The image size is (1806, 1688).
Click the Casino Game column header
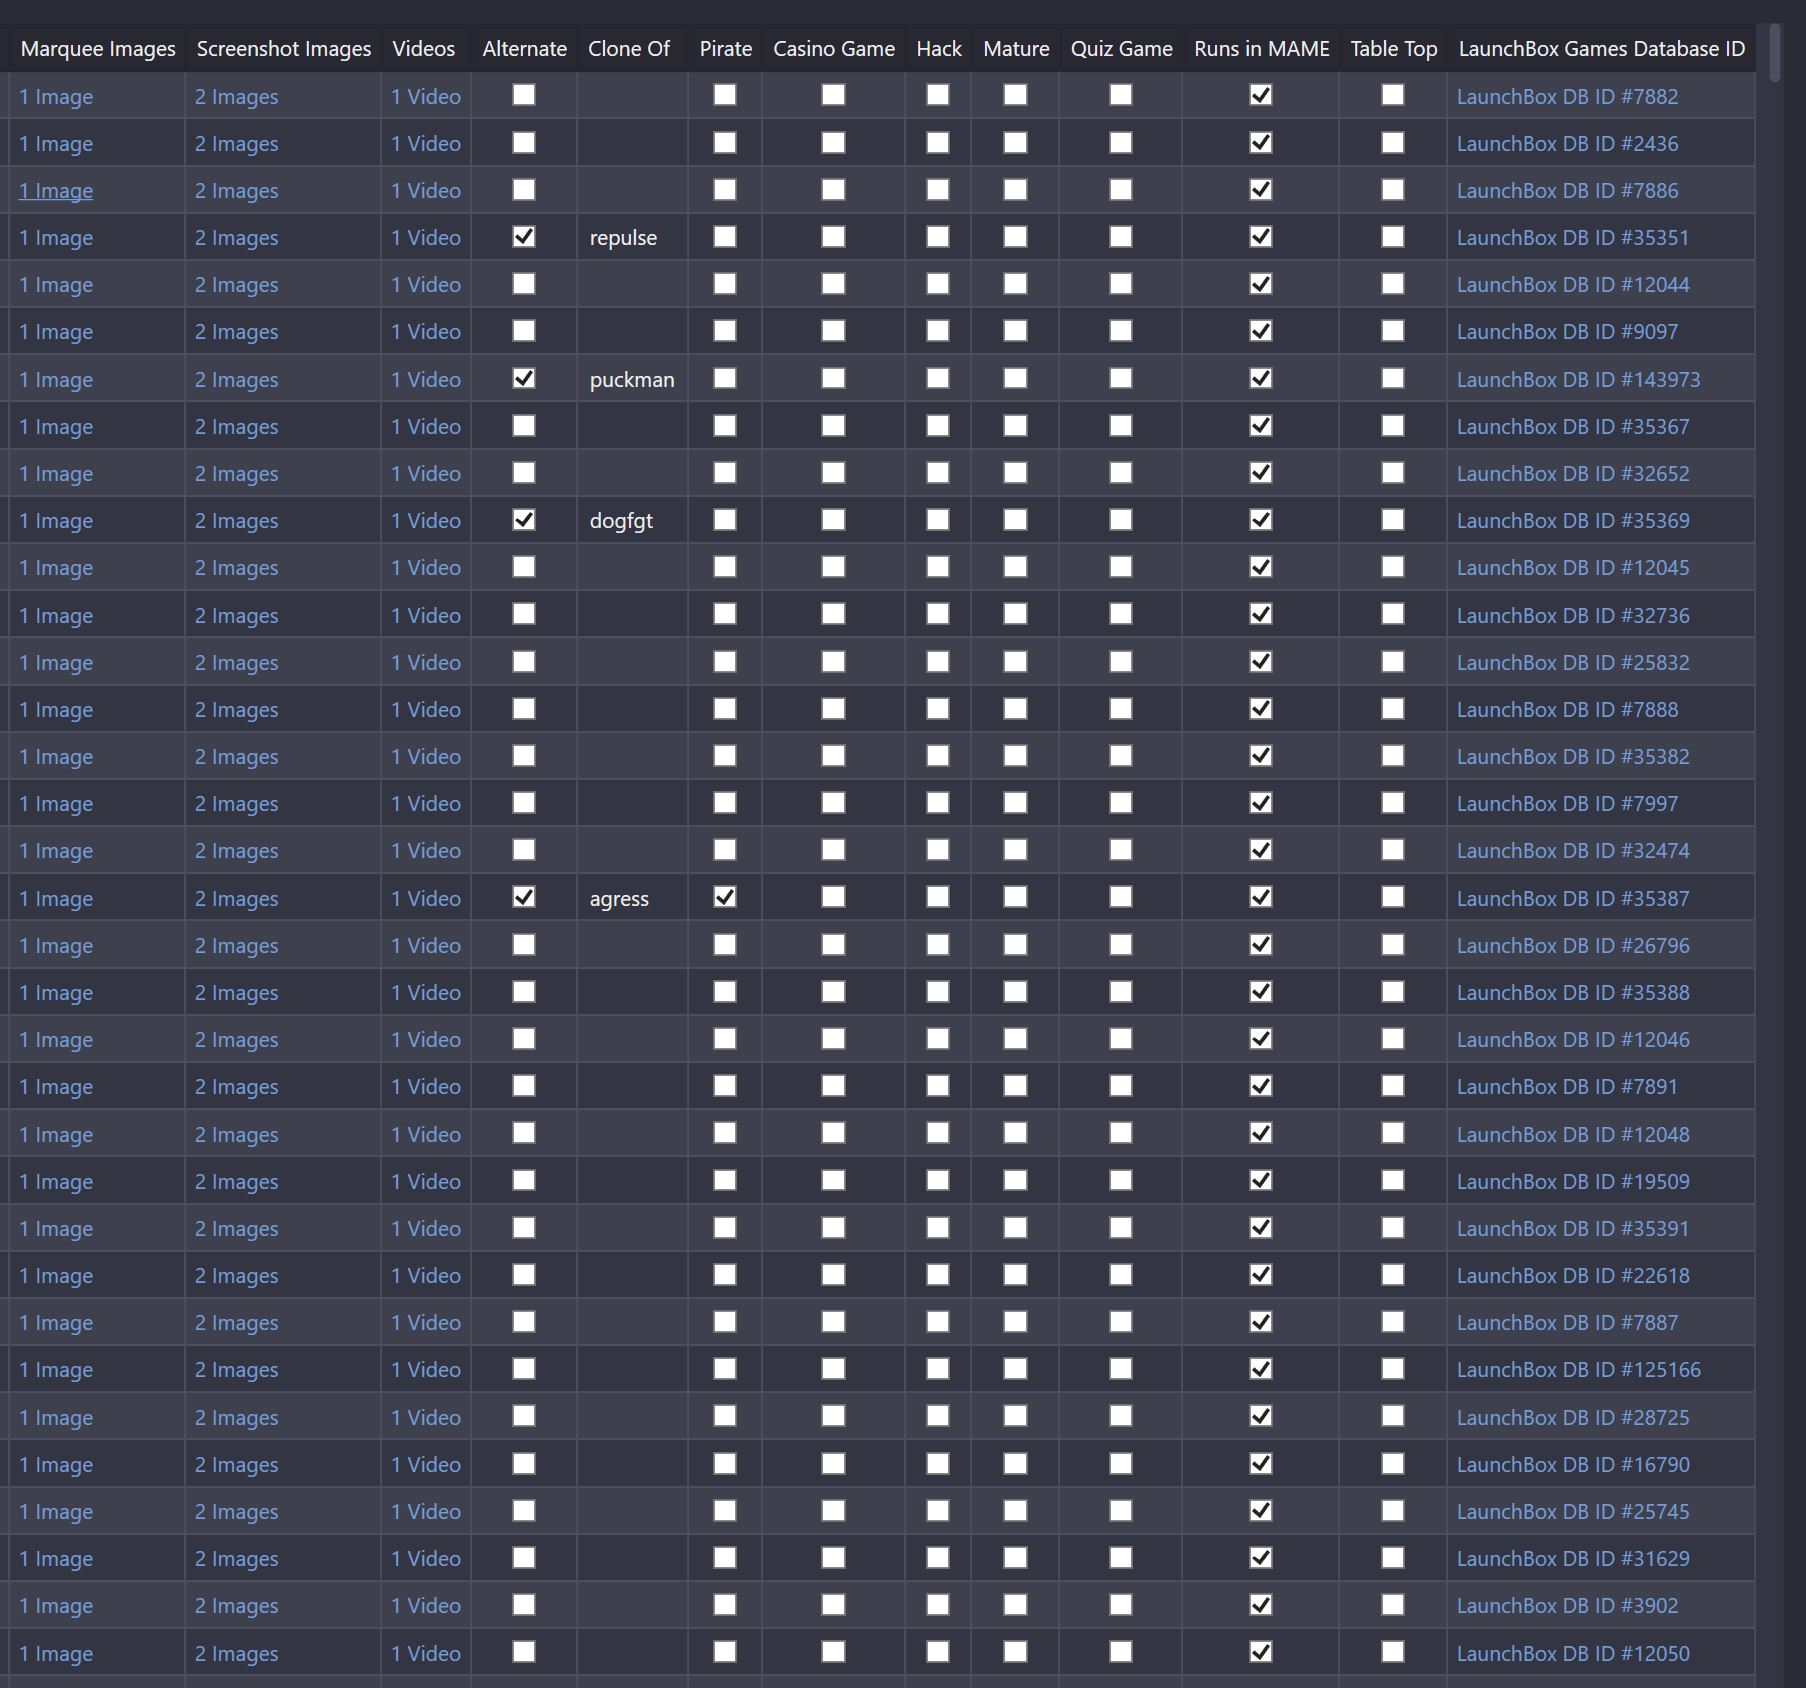point(834,49)
